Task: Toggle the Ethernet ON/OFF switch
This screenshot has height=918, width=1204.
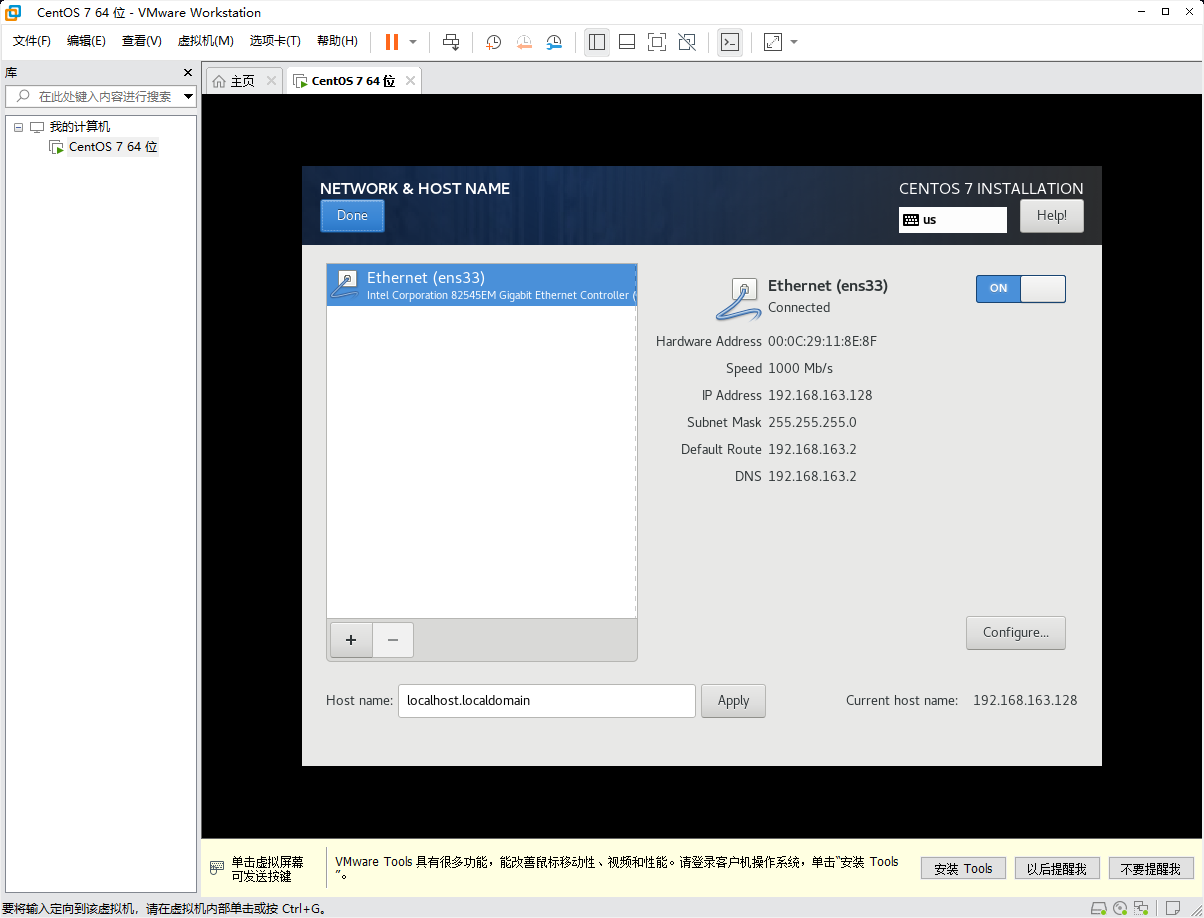Action: coord(1021,288)
